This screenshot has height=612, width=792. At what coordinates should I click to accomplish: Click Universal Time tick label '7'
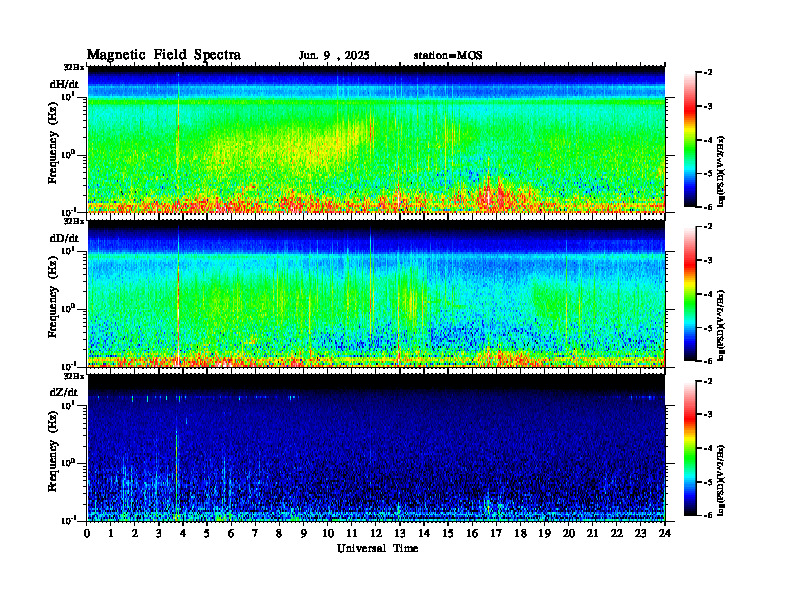(x=256, y=533)
